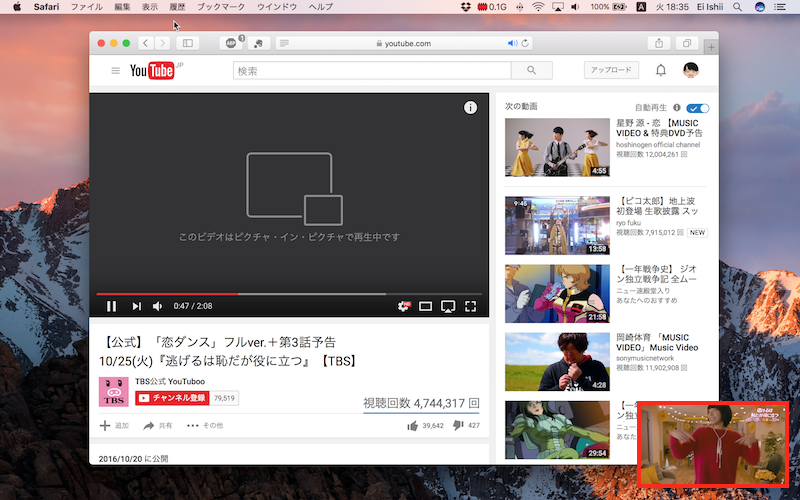
Task: Toggle Safari sidebar visibility
Action: tap(187, 43)
